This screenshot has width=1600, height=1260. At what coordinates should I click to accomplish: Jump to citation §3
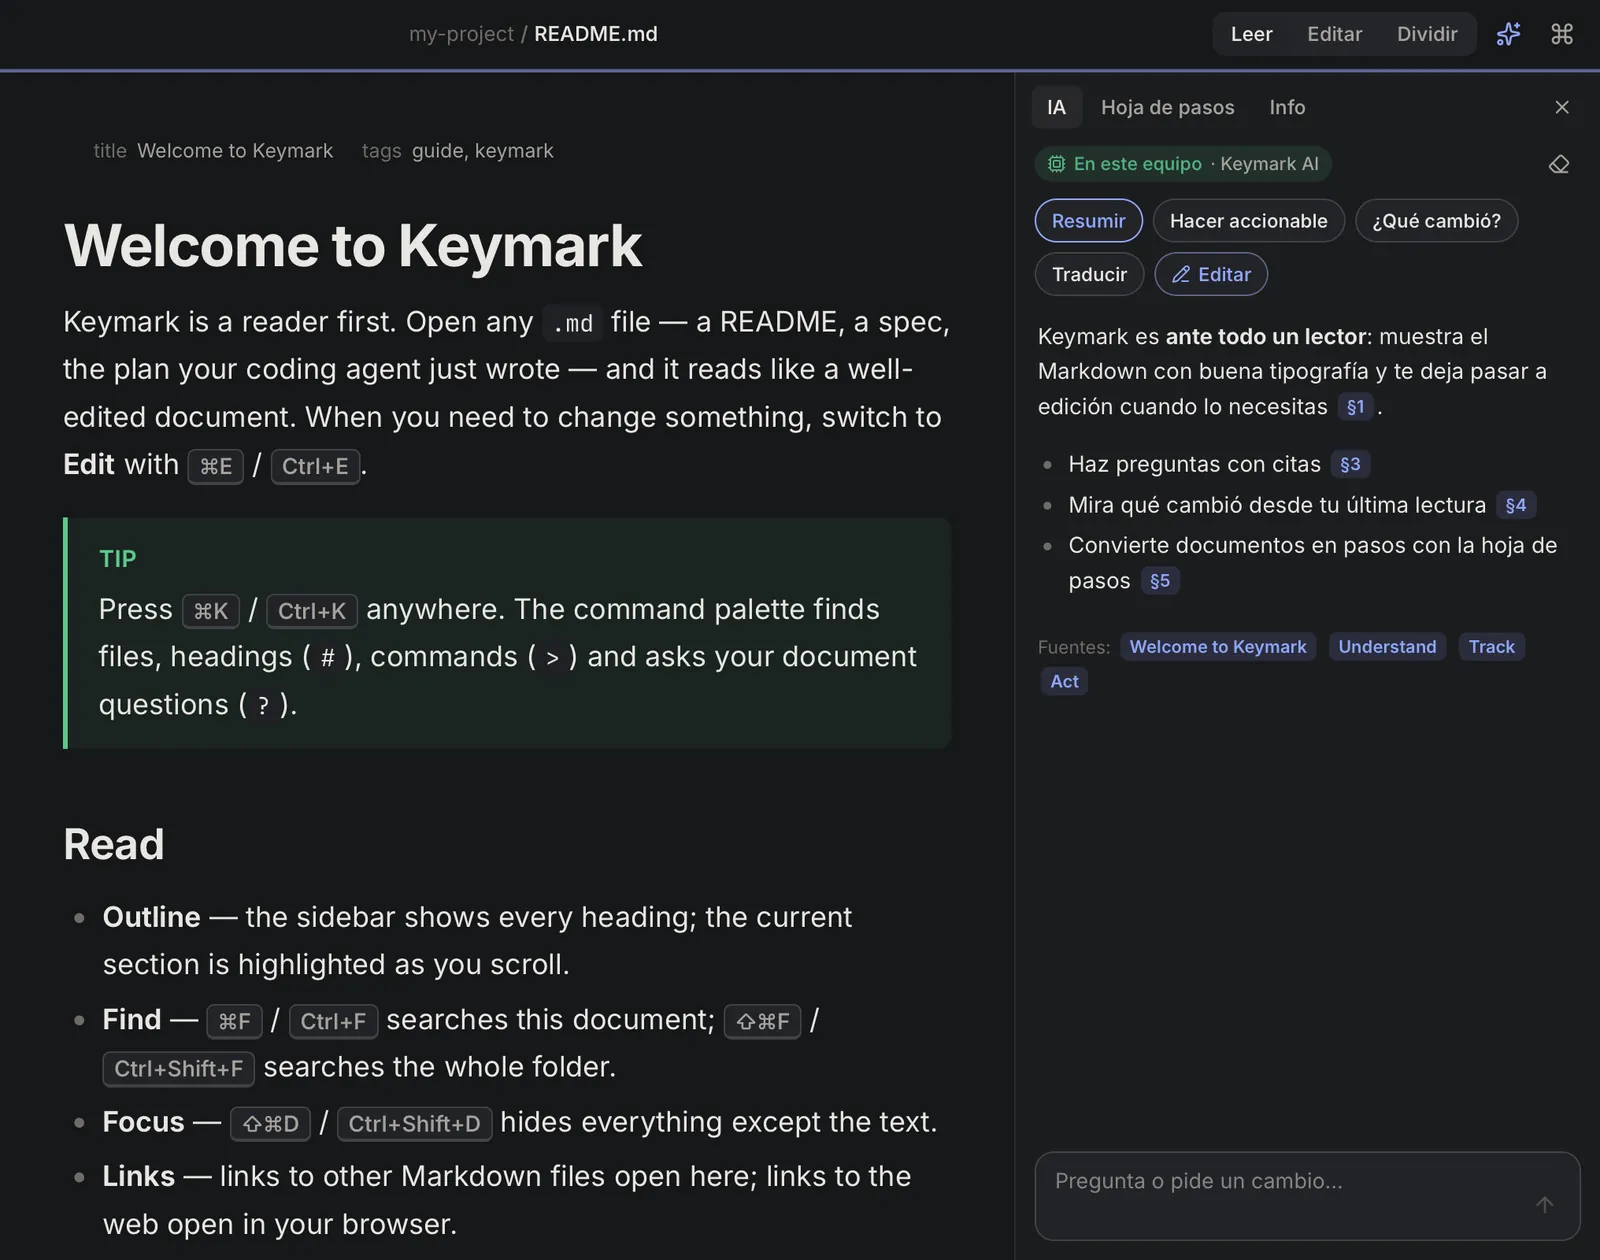(x=1350, y=464)
